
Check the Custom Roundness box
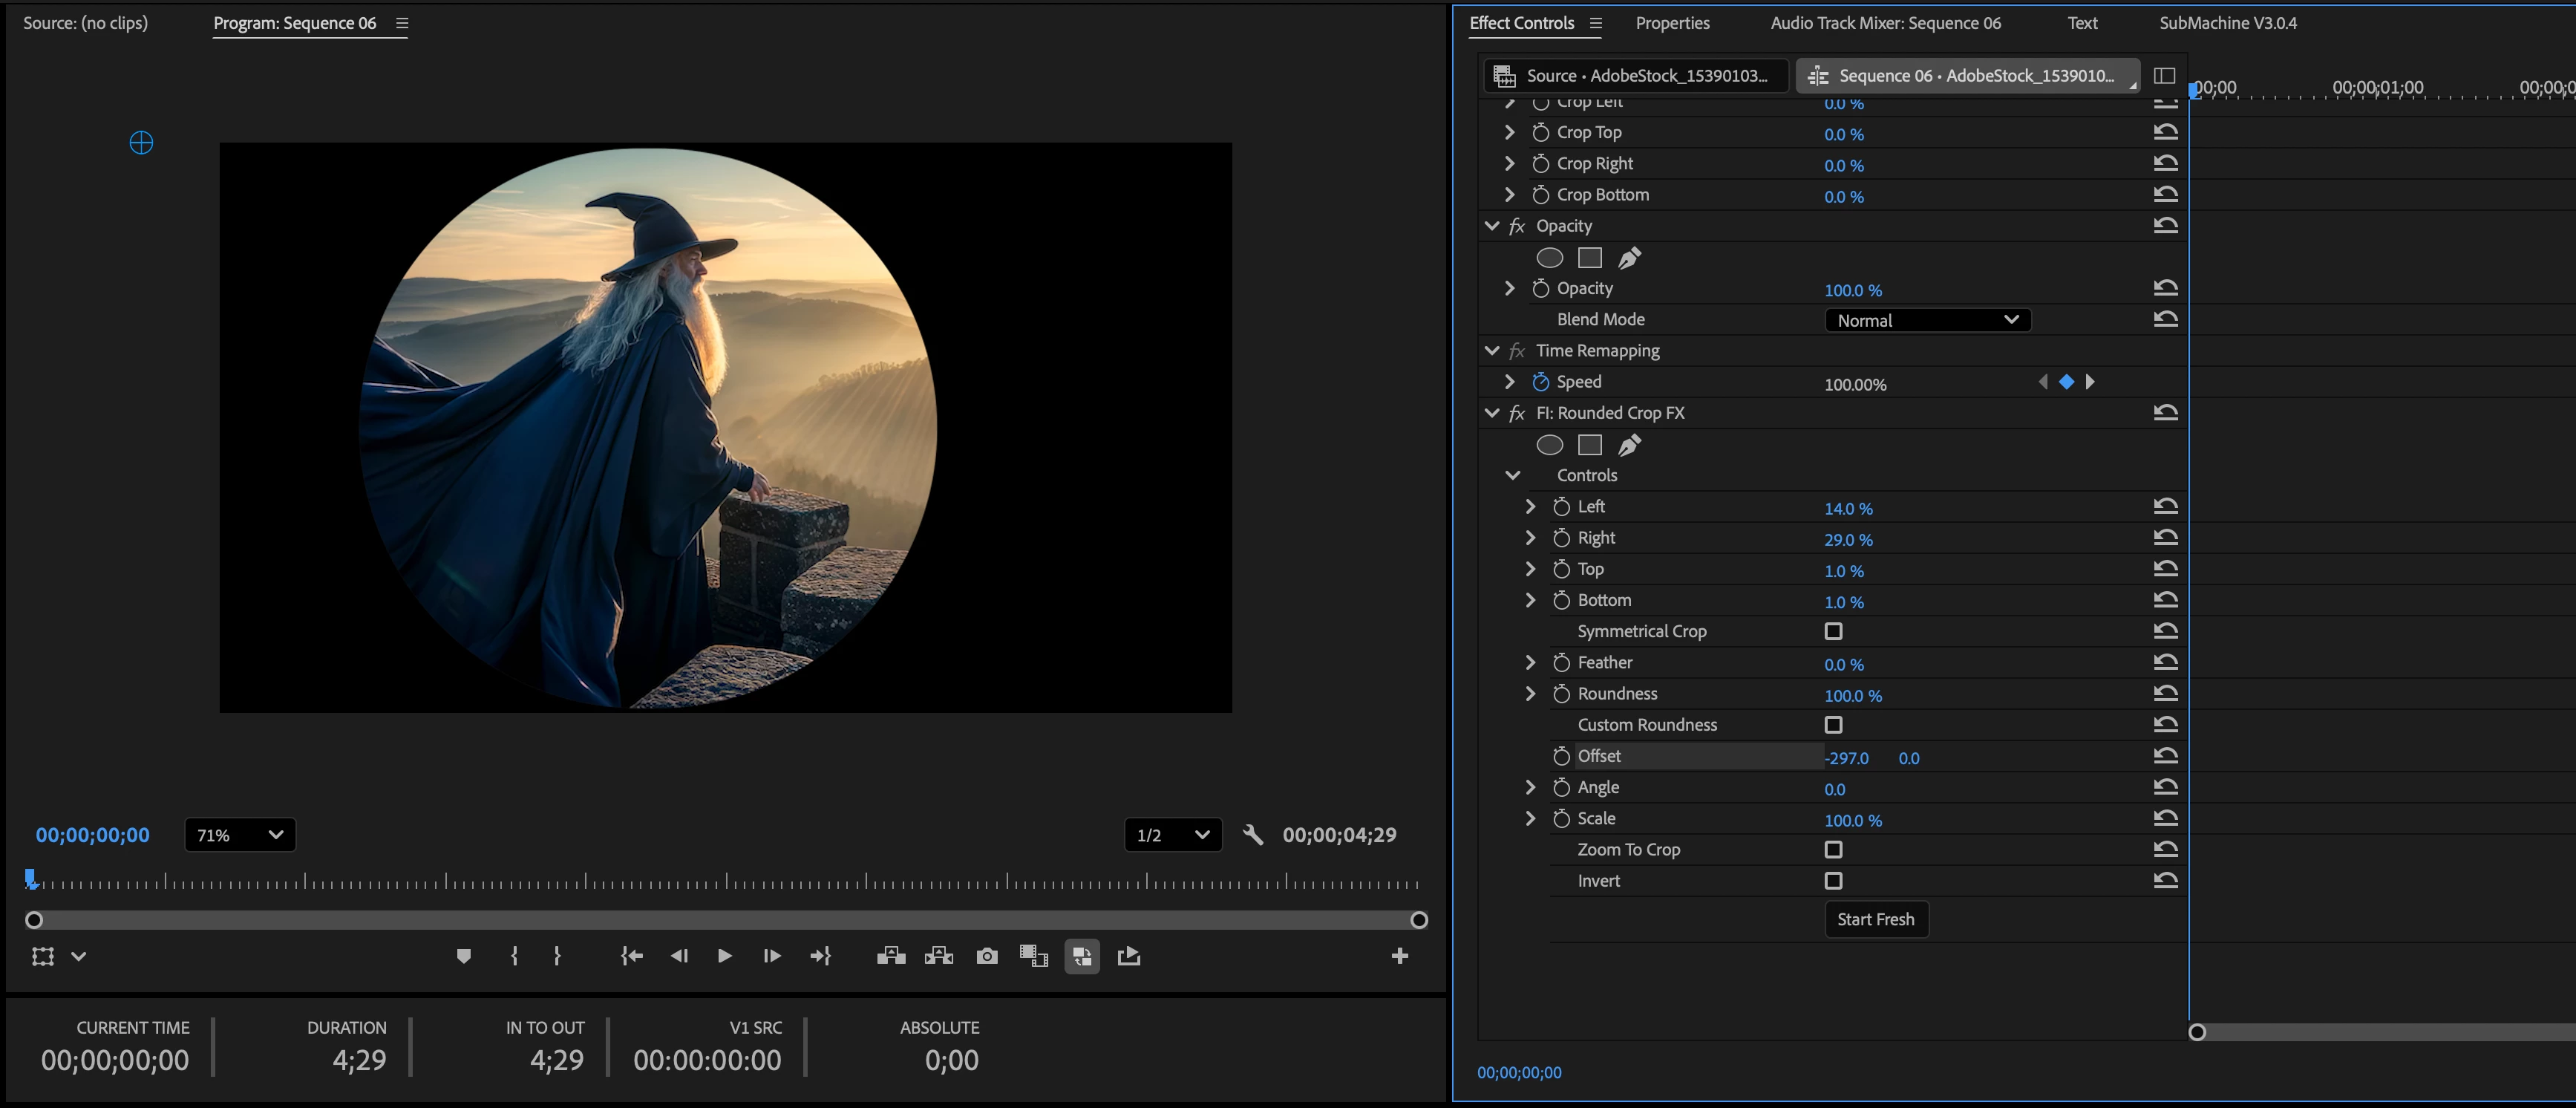[1833, 725]
